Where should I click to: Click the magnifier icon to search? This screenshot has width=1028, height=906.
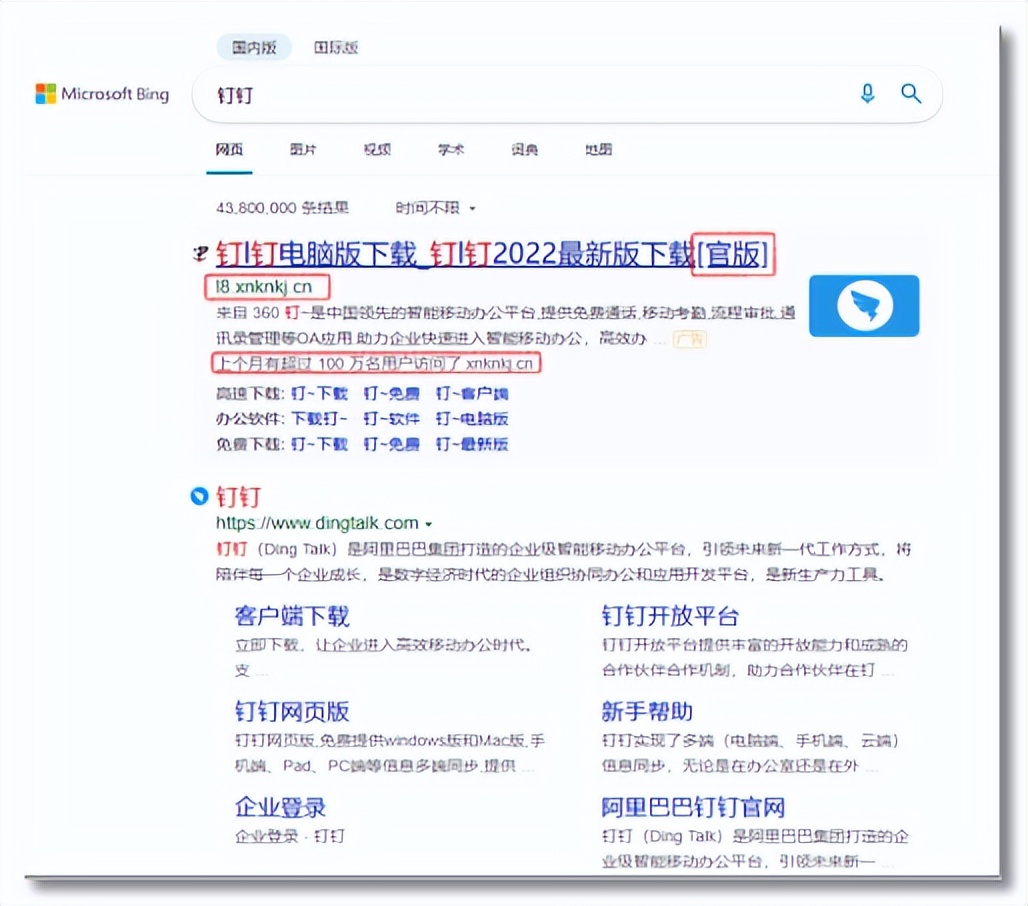[910, 93]
